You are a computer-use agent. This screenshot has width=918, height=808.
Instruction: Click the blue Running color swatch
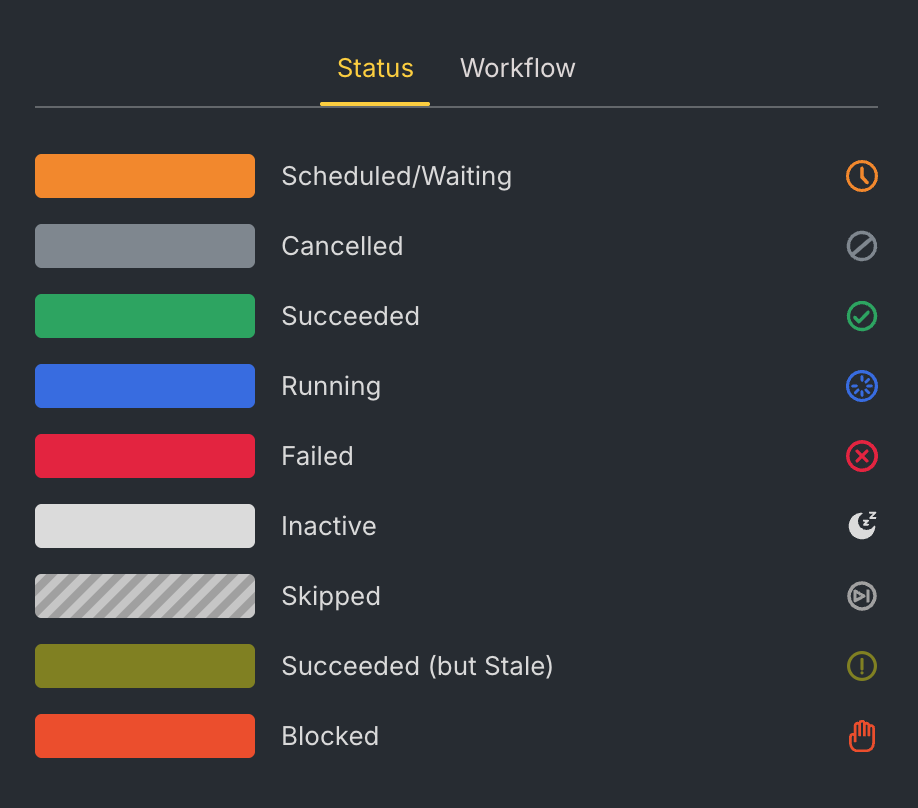tap(144, 386)
